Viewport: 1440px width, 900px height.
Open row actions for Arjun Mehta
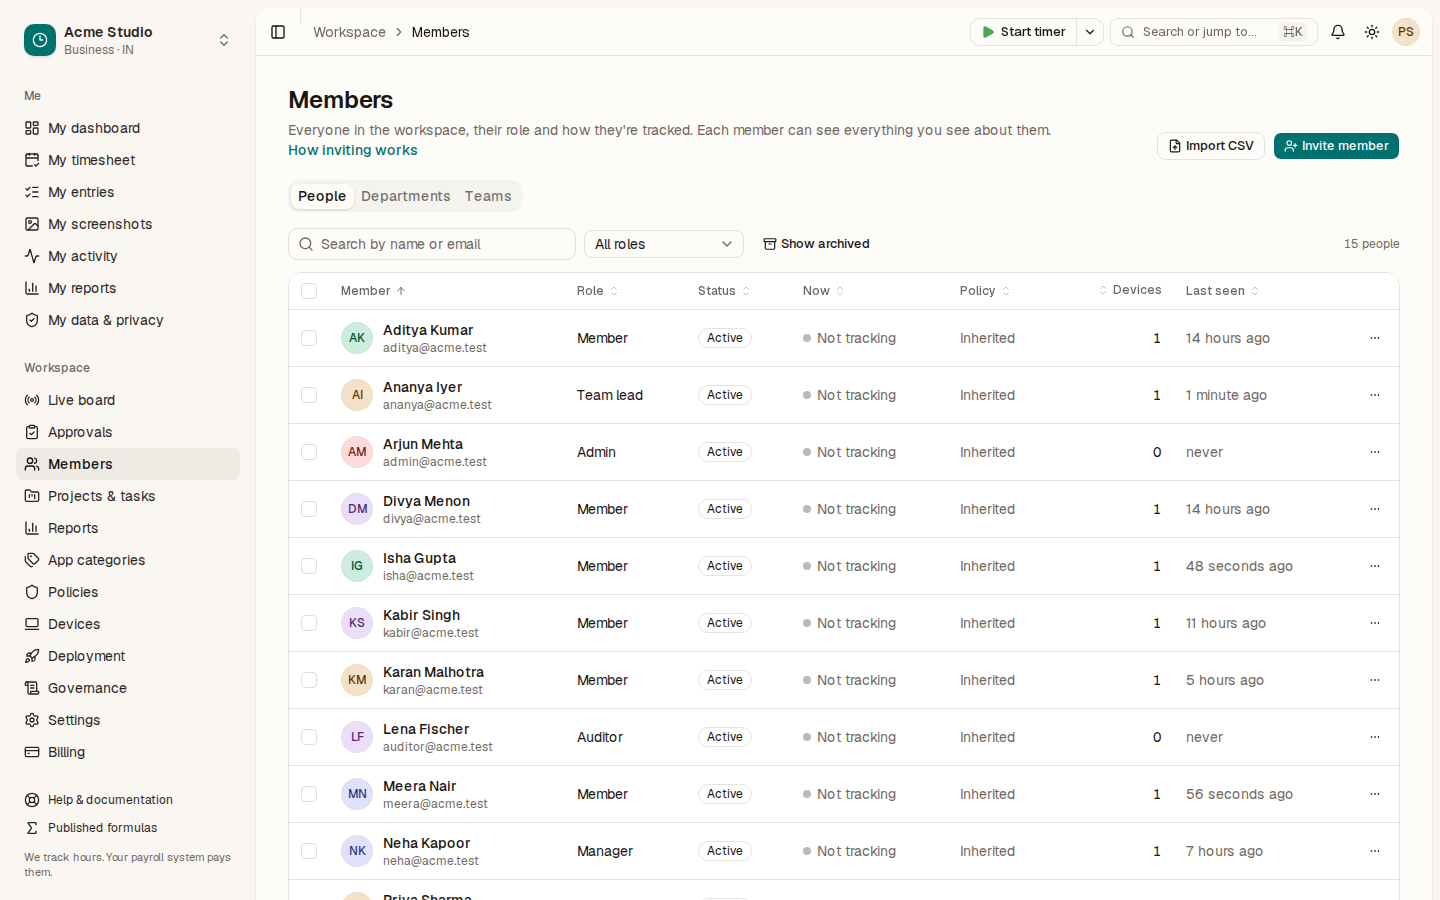click(1375, 452)
